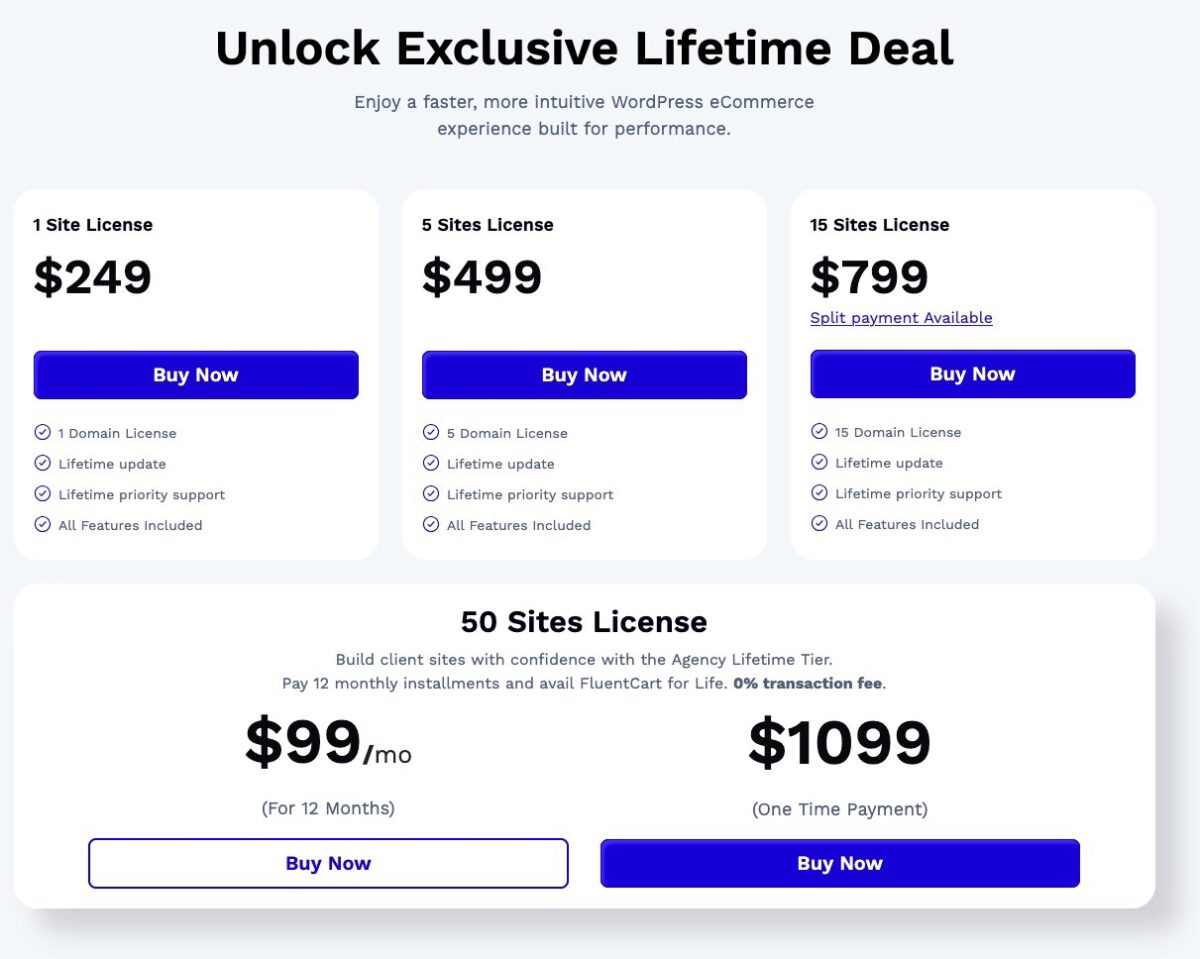Click the 5 Sites License card title
Screen dimensions: 1200x959
tap(487, 225)
